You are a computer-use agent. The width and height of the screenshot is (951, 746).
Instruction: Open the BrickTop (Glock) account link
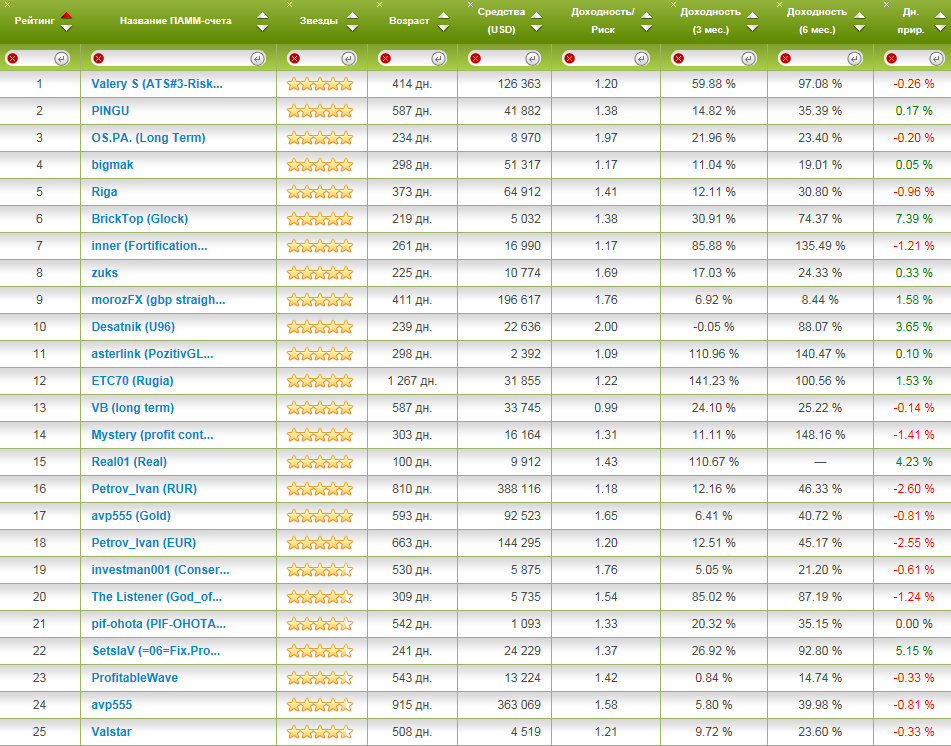[139, 219]
